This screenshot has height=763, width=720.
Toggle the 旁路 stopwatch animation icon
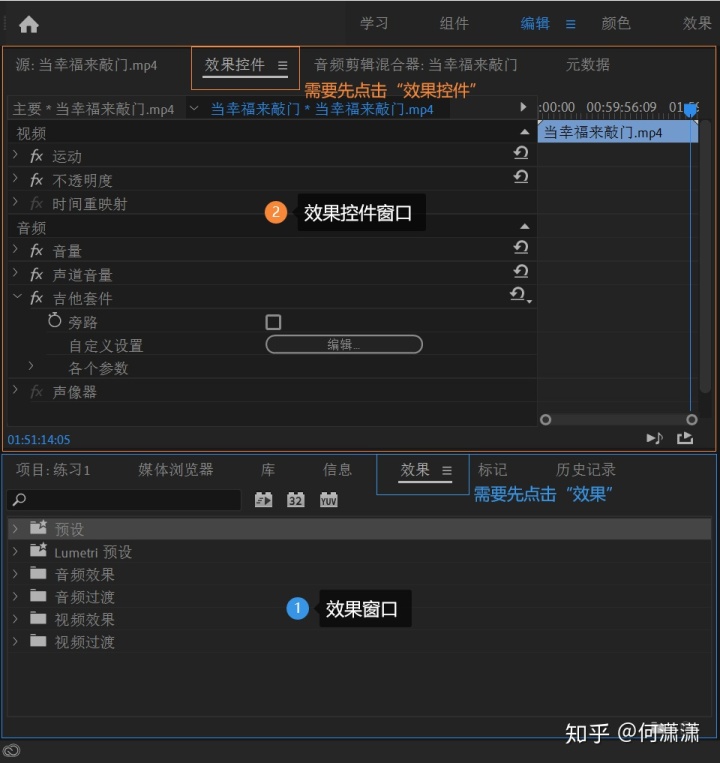(x=54, y=320)
